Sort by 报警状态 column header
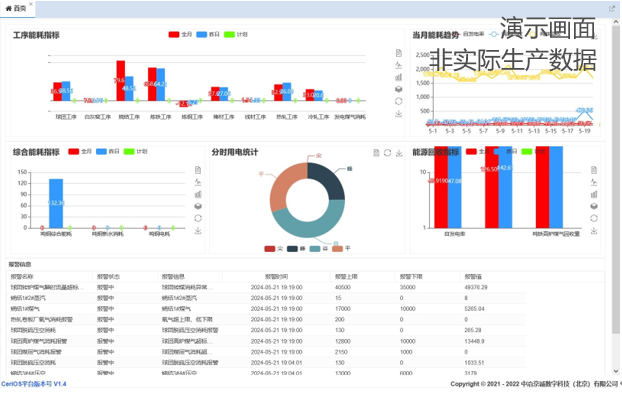This screenshot has height=394, width=622. tap(108, 277)
